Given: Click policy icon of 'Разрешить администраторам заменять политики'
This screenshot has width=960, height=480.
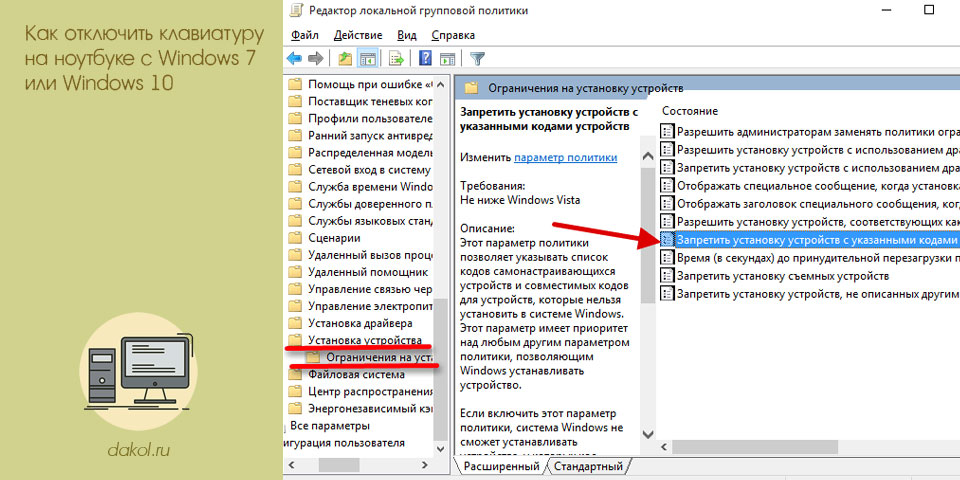Looking at the screenshot, I should [x=667, y=131].
